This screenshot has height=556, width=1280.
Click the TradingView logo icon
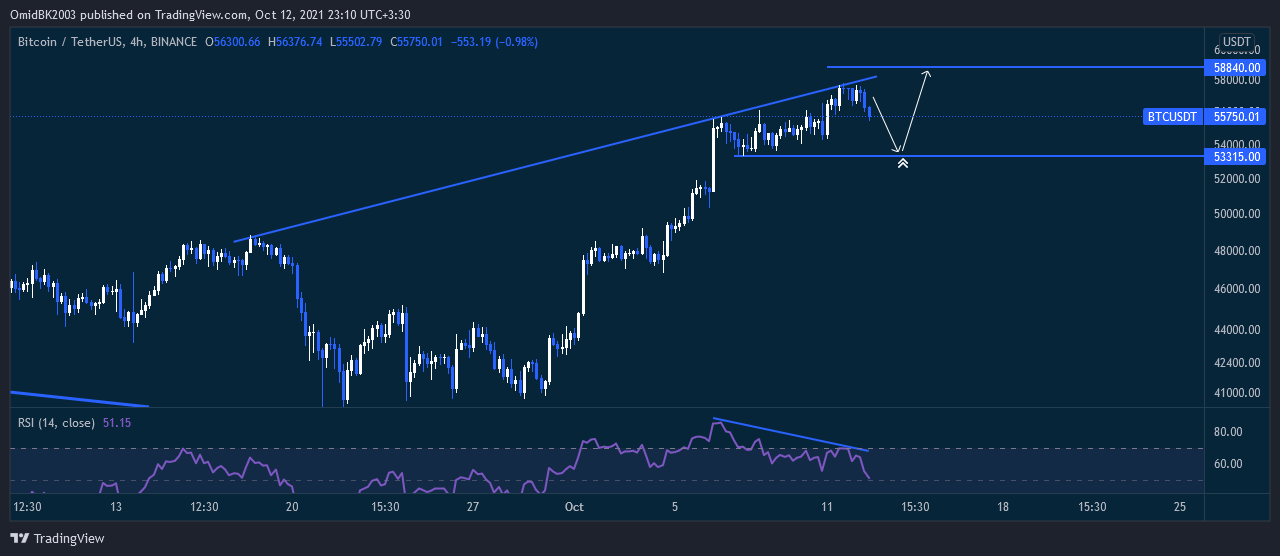[x=20, y=538]
